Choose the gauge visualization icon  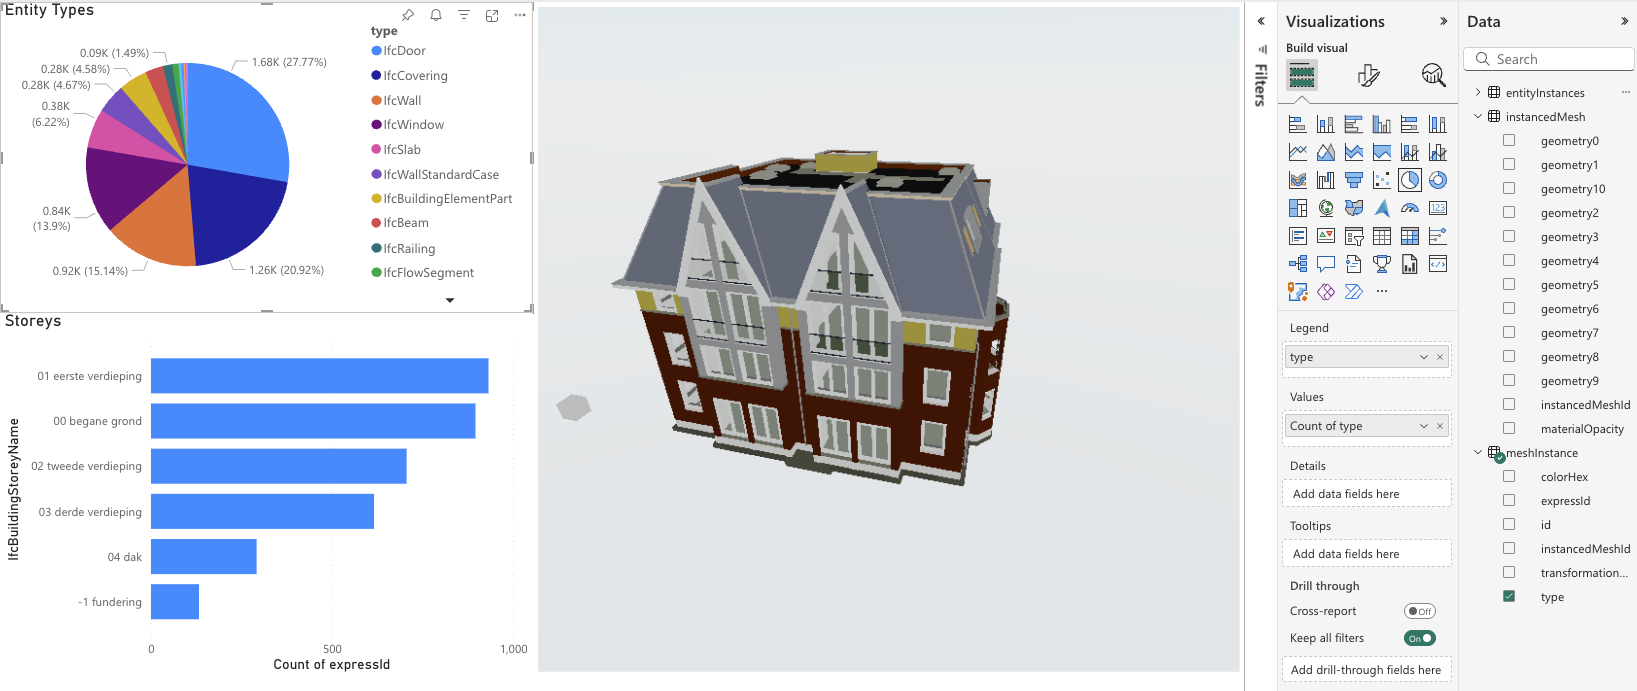(1409, 208)
